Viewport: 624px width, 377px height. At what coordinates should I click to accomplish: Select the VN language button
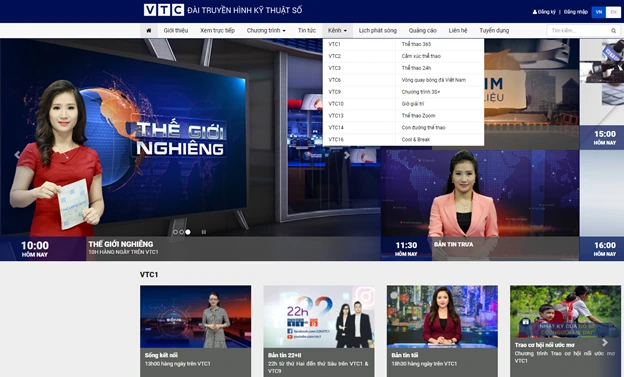599,12
